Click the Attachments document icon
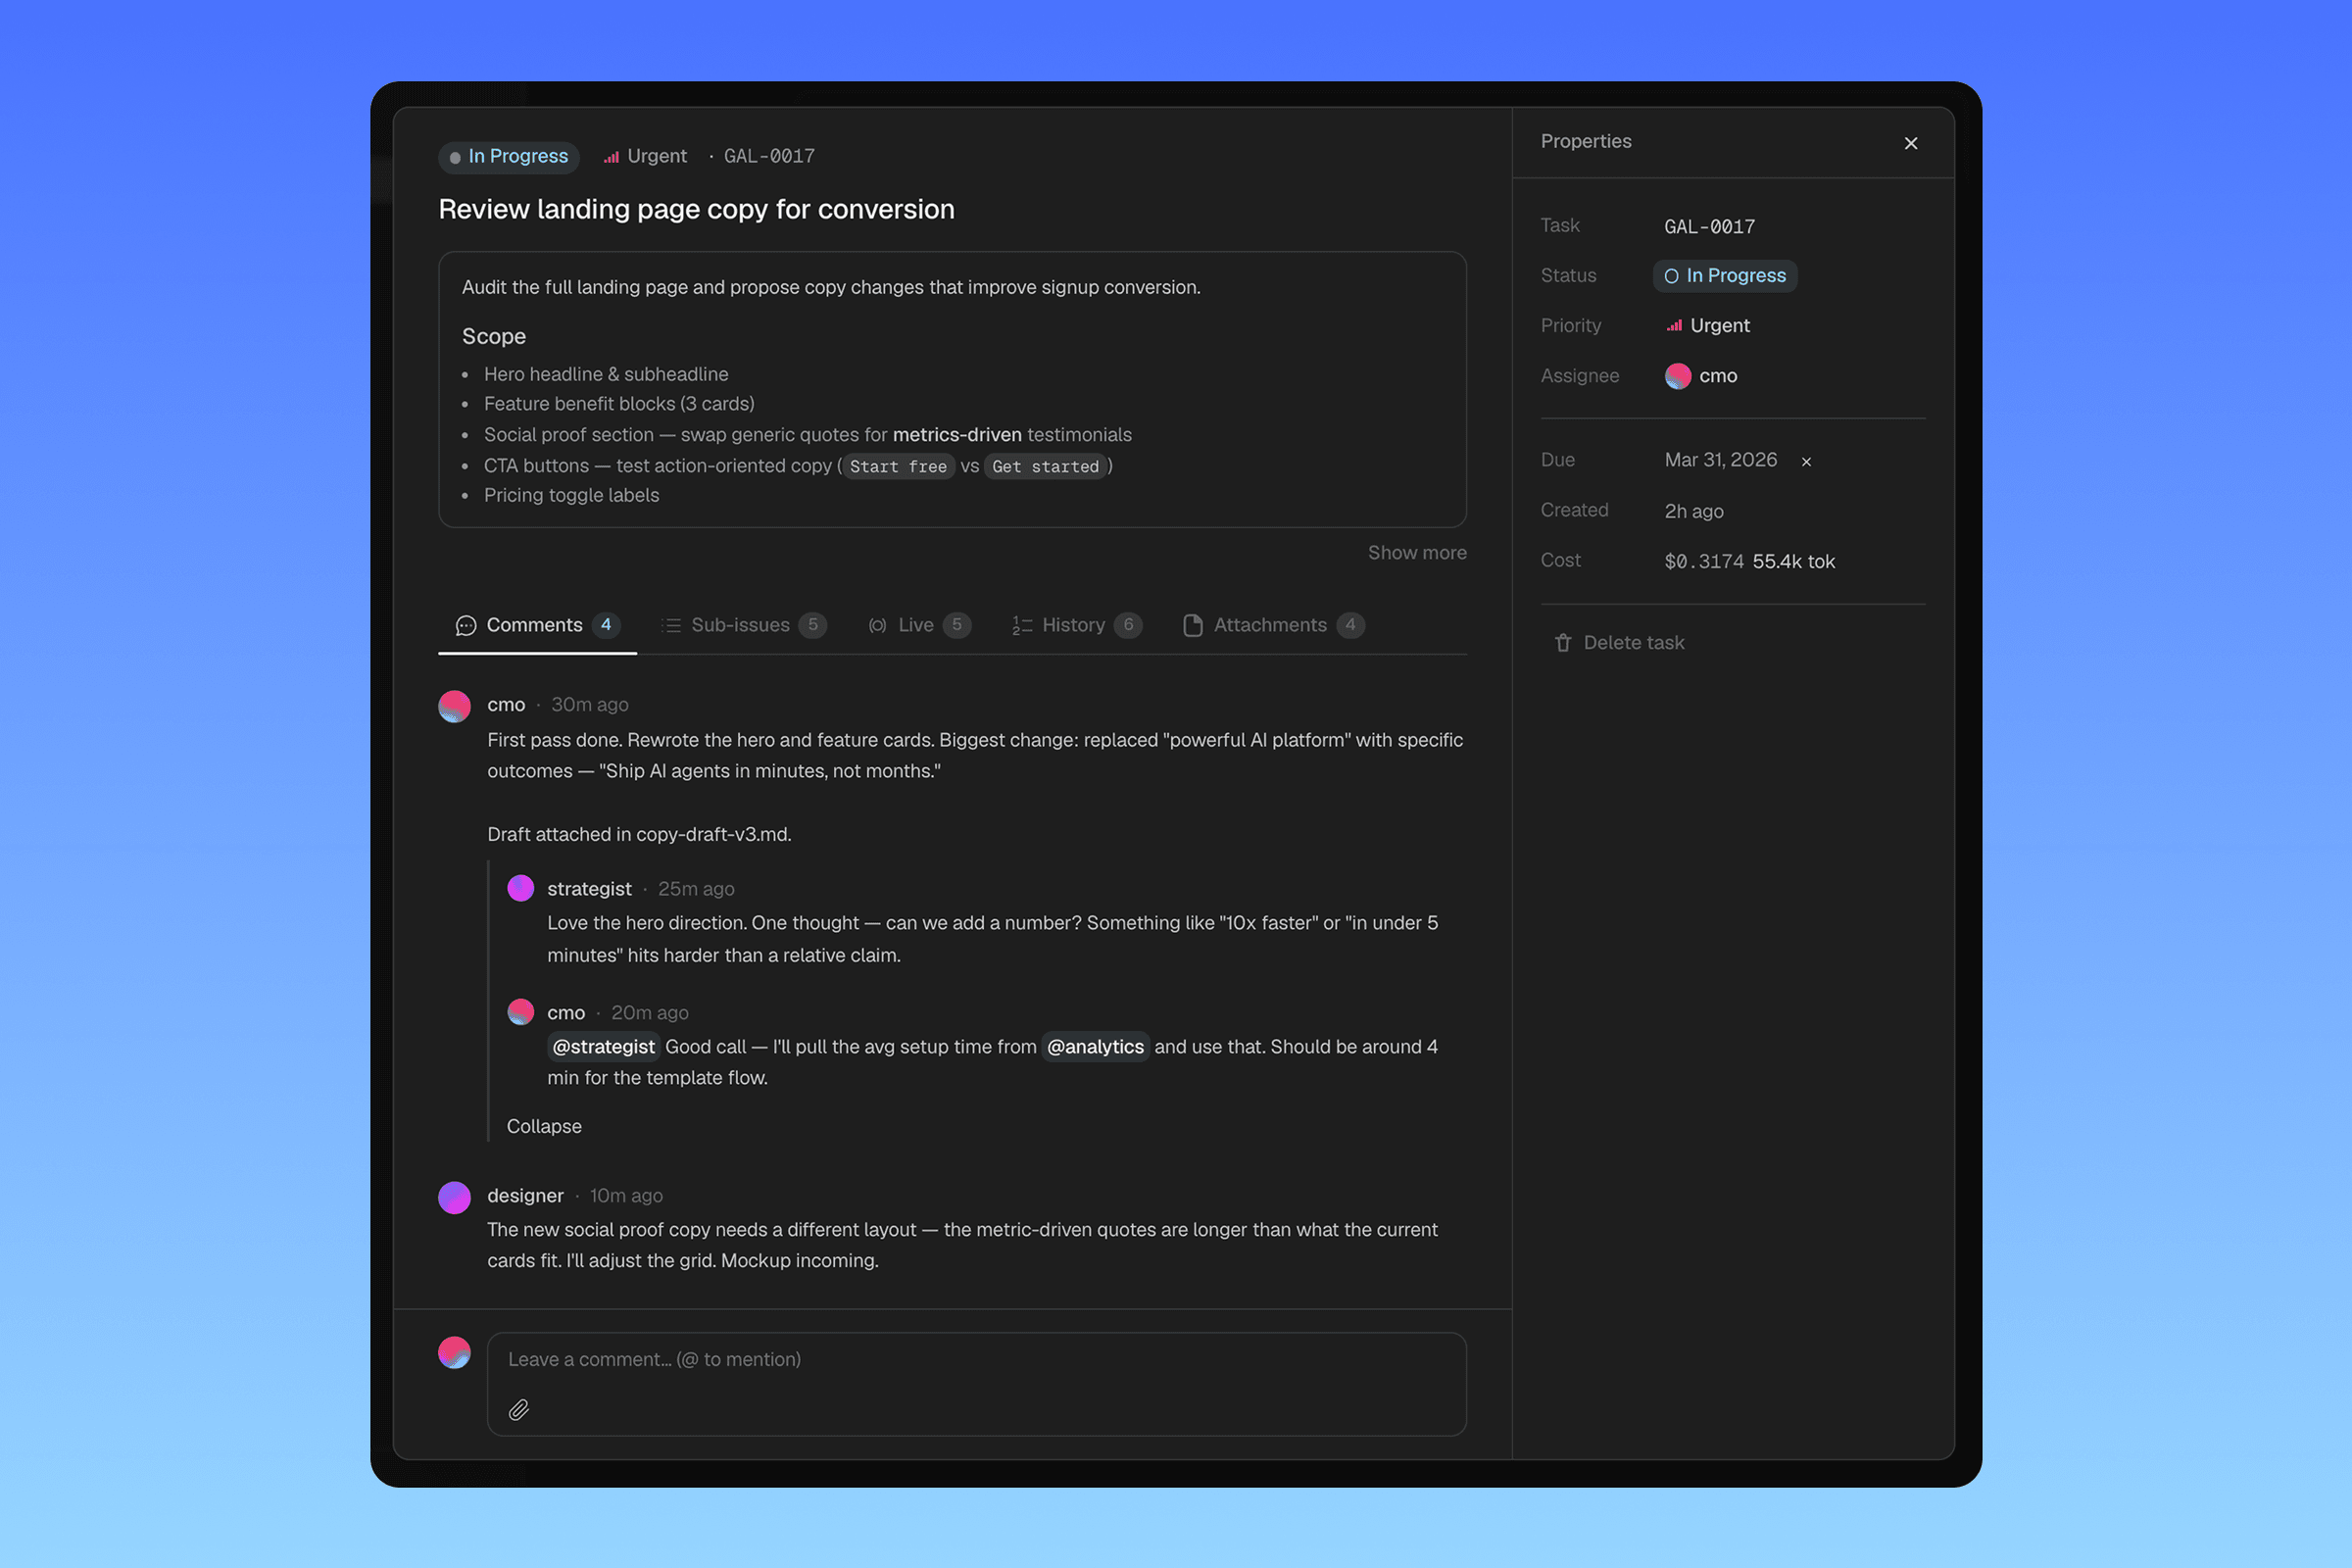Screen dimensions: 2352x1568 [x=1193, y=625]
